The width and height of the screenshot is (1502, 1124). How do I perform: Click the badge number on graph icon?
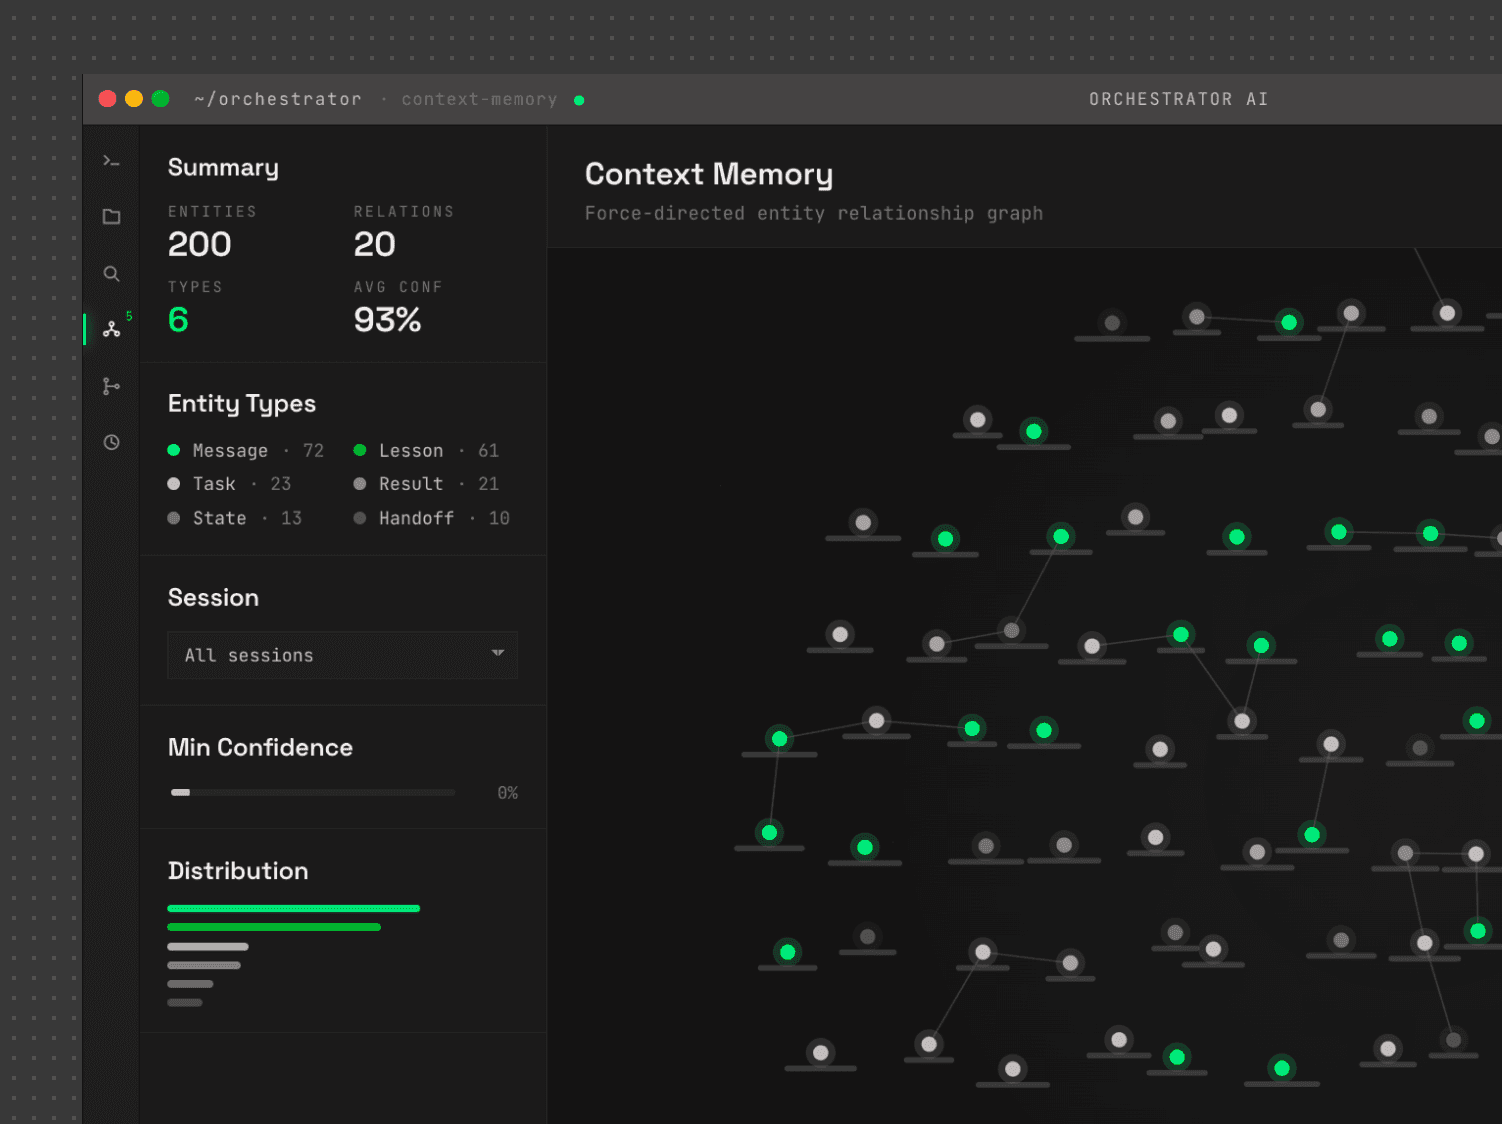coord(129,316)
